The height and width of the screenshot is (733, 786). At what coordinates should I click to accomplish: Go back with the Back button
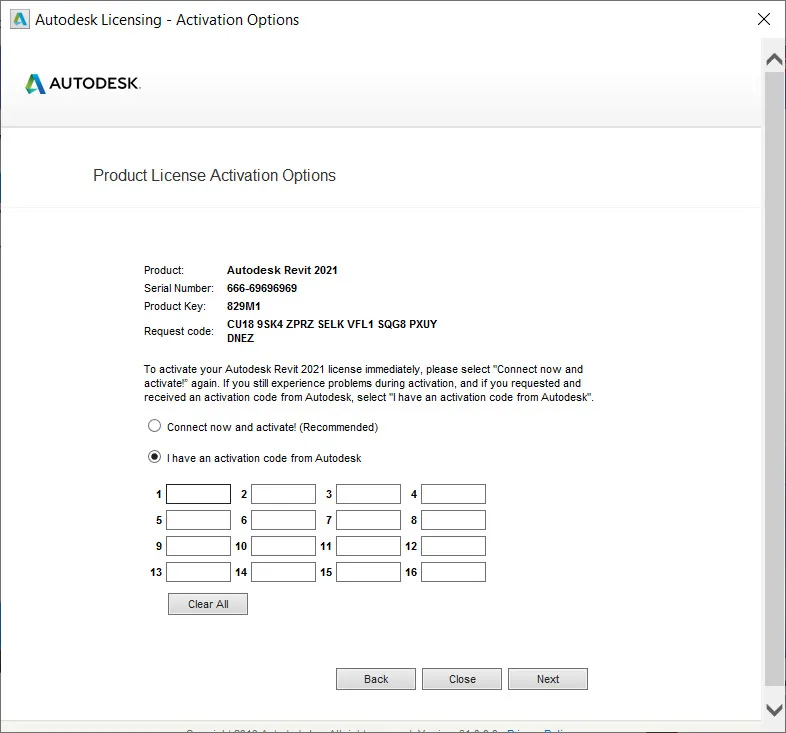click(x=376, y=679)
